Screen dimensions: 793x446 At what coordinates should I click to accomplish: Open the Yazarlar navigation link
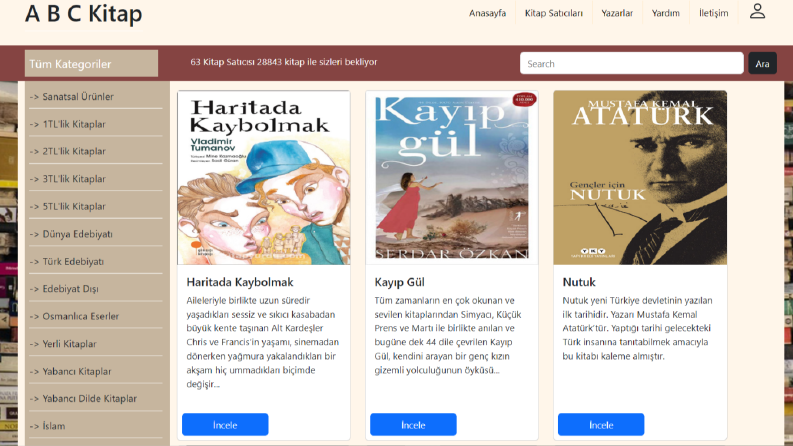click(x=617, y=13)
